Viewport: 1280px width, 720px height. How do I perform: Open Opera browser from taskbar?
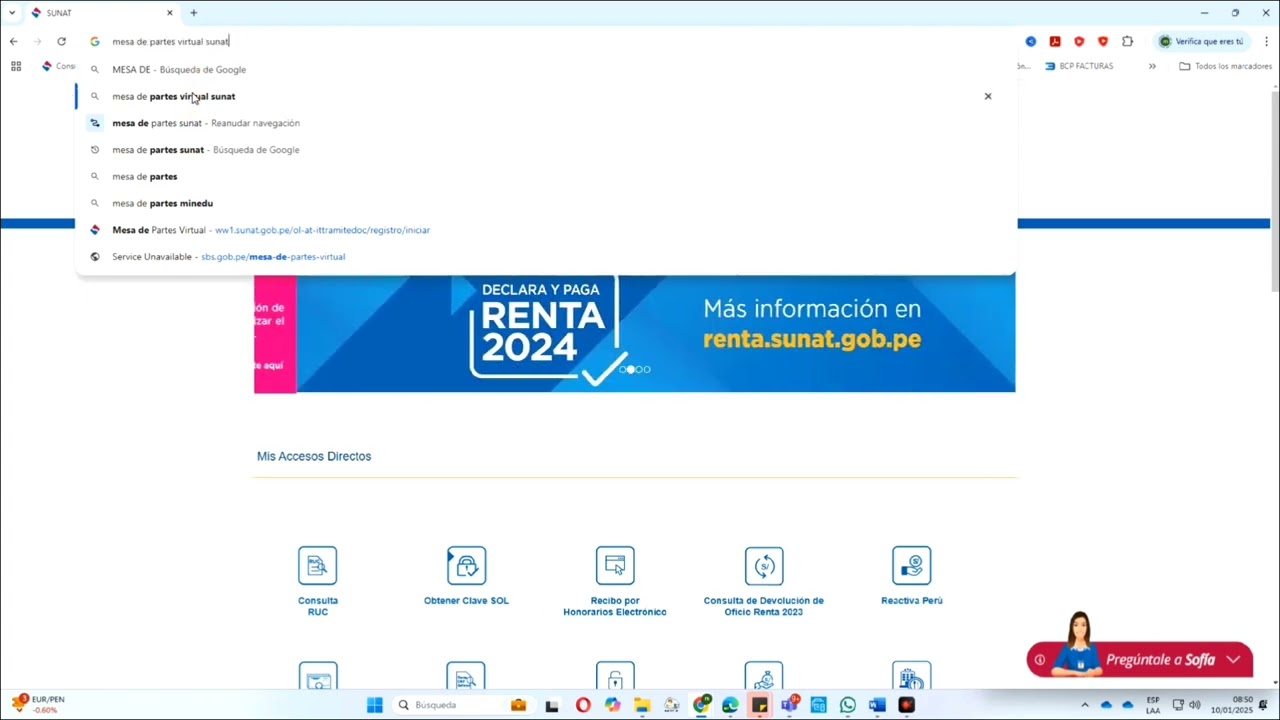583,705
